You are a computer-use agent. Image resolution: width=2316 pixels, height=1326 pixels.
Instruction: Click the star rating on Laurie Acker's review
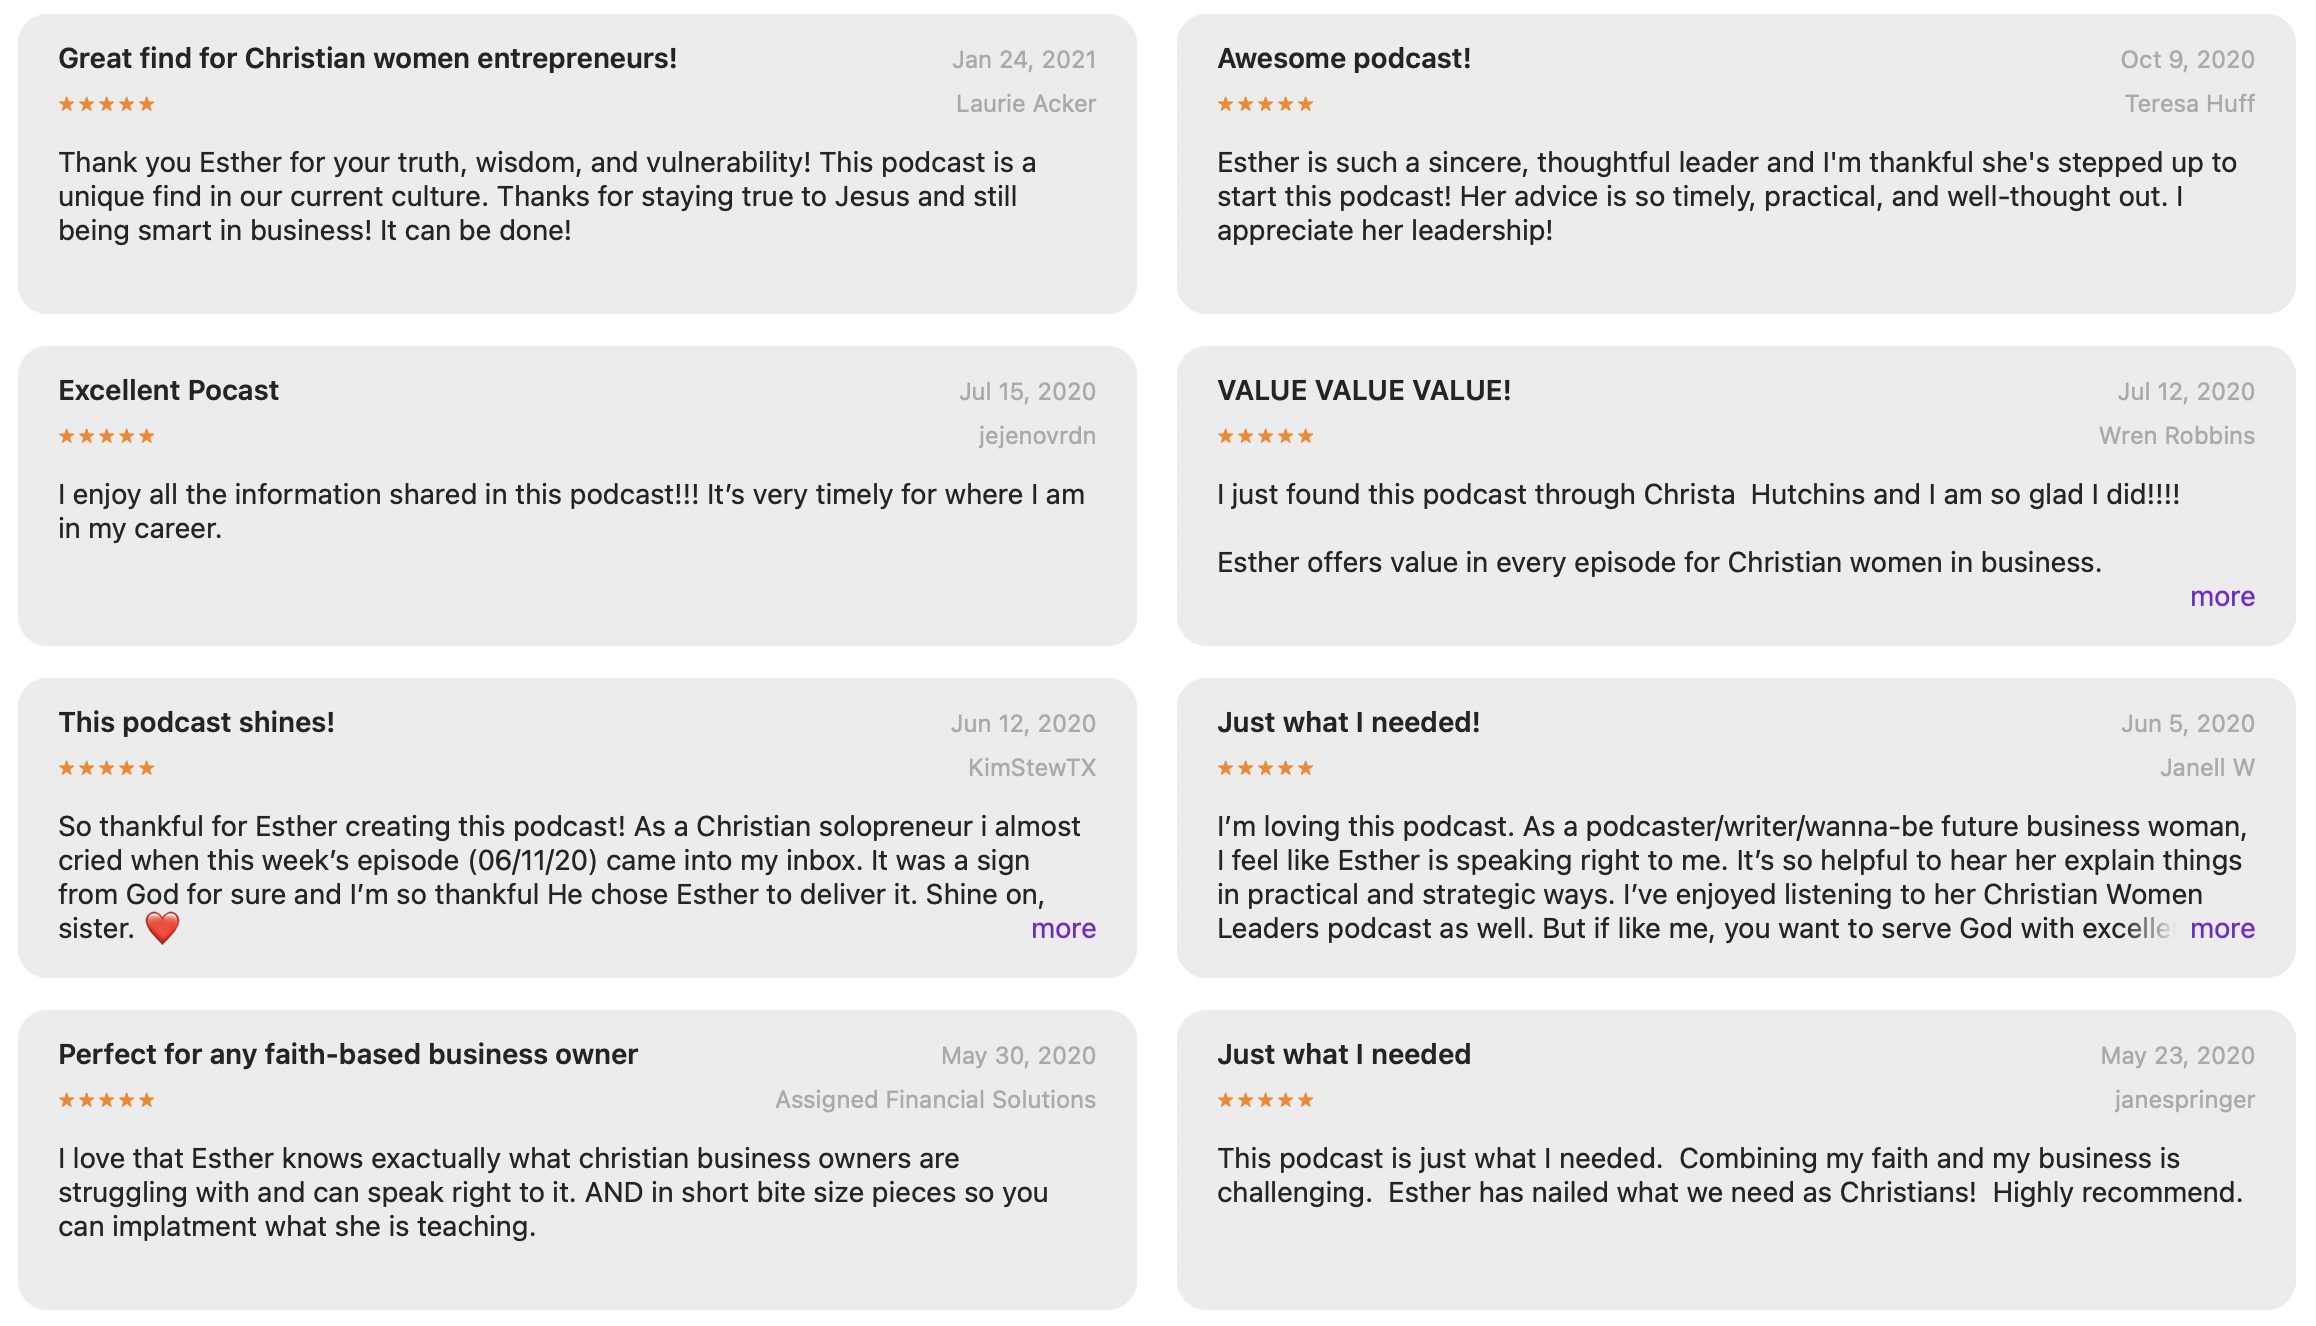point(106,104)
